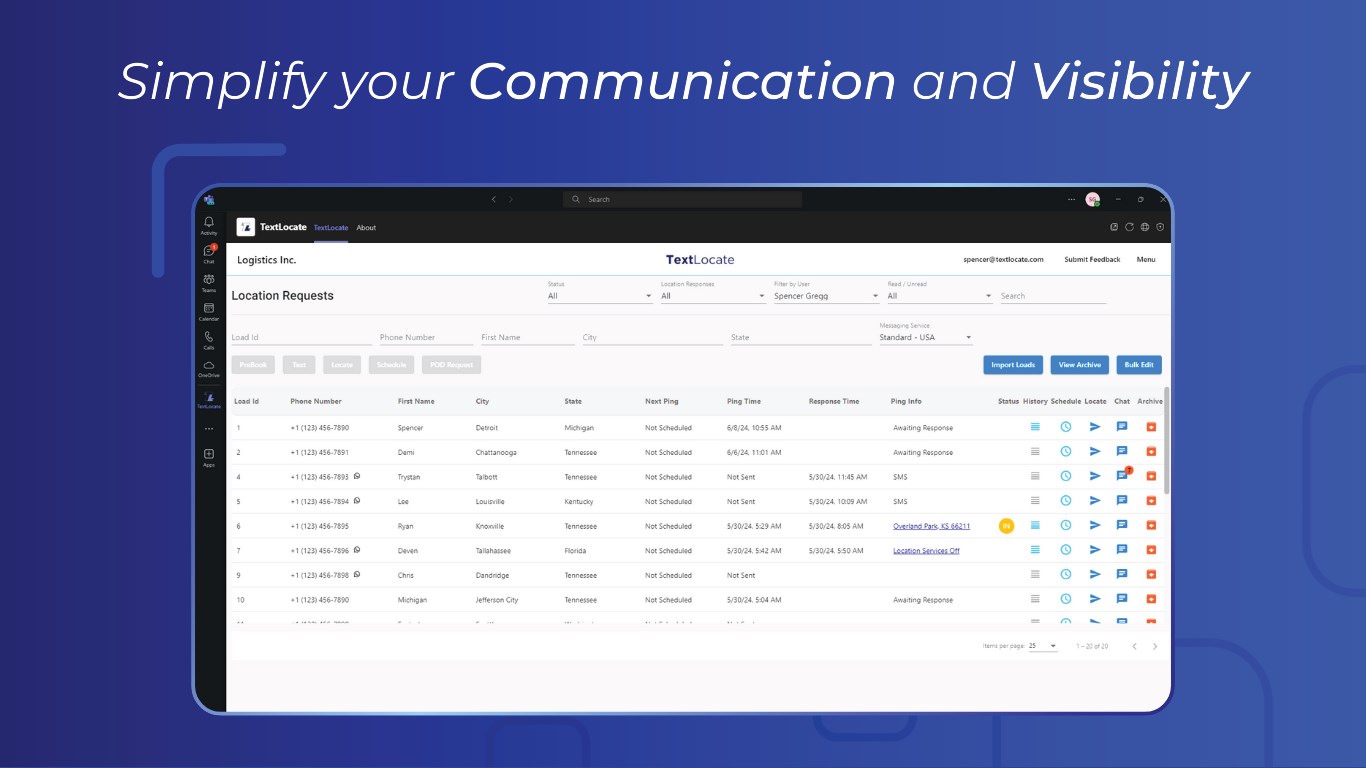The image size is (1366, 768).
Task: Click the Bulk Edit button
Action: [1139, 365]
